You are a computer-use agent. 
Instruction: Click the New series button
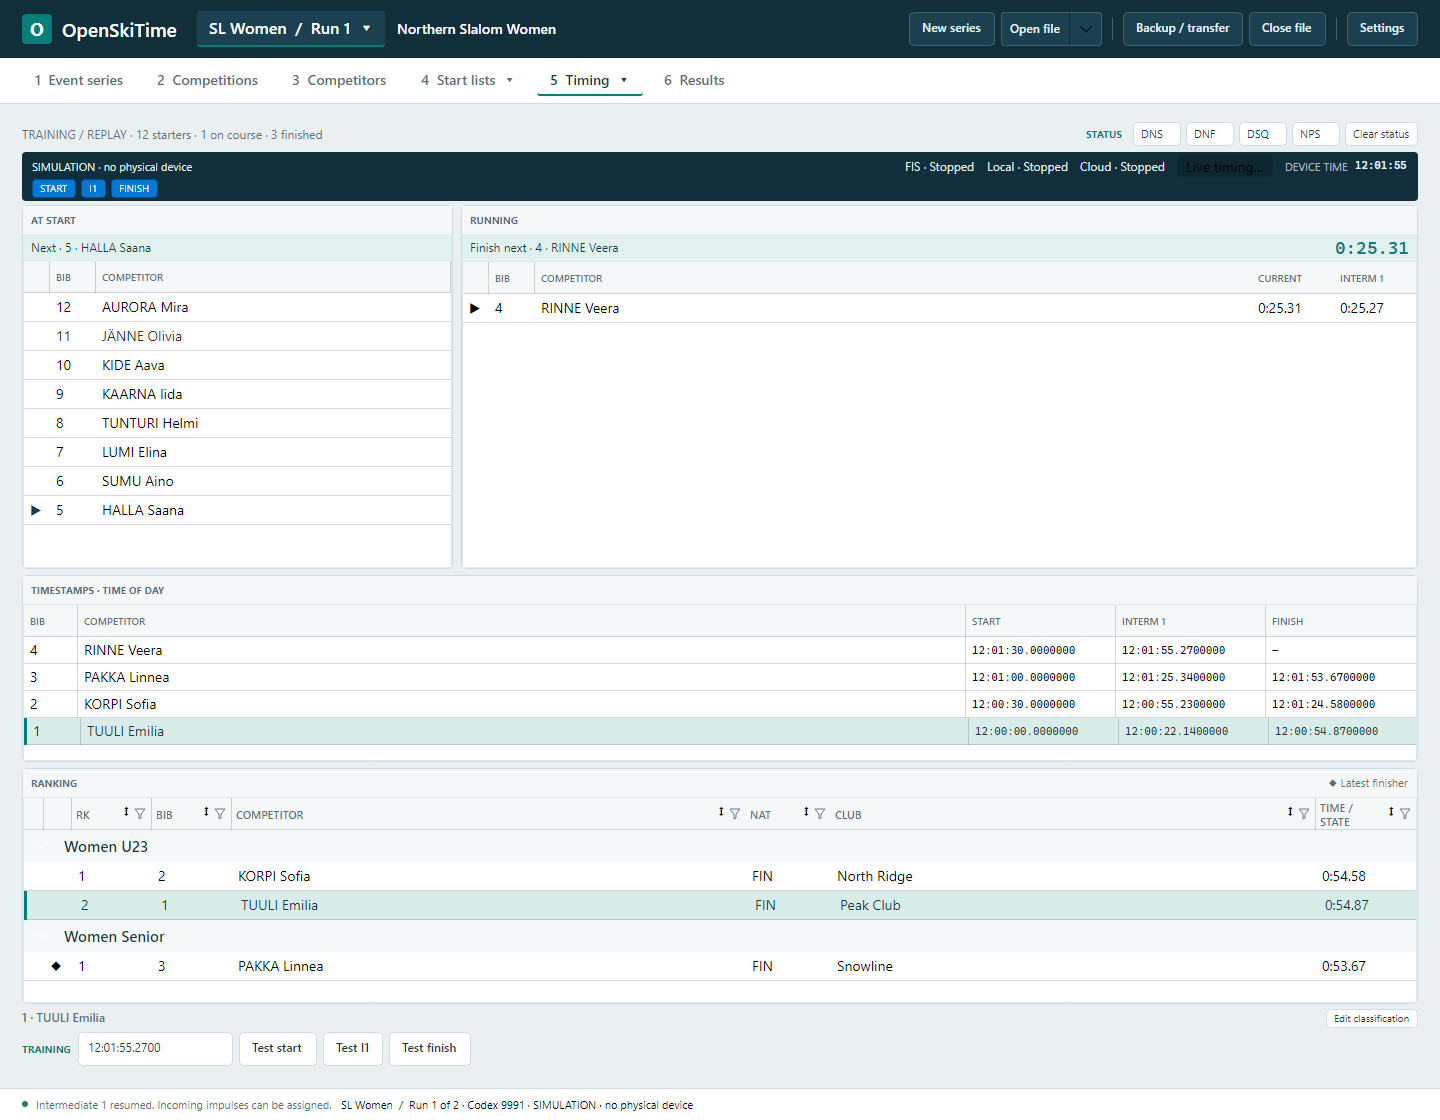point(951,29)
